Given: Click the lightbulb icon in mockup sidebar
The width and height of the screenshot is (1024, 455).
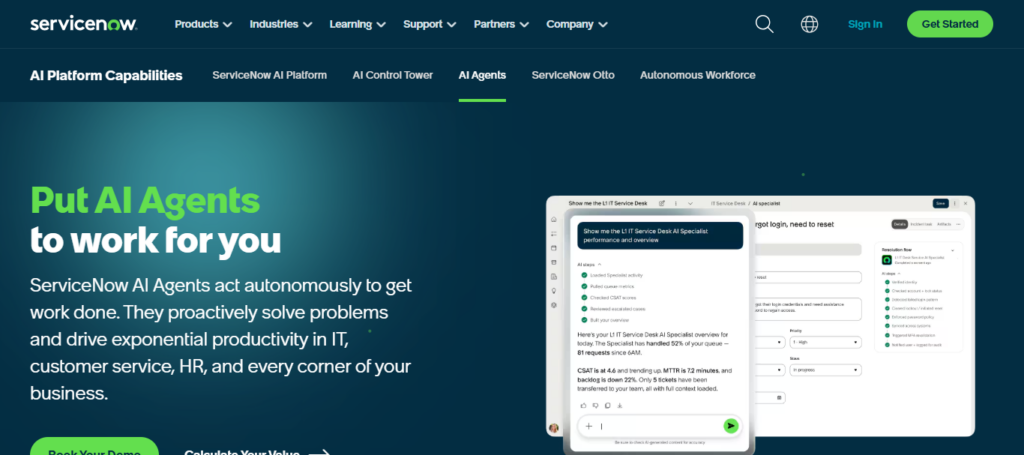Looking at the screenshot, I should click(x=554, y=290).
